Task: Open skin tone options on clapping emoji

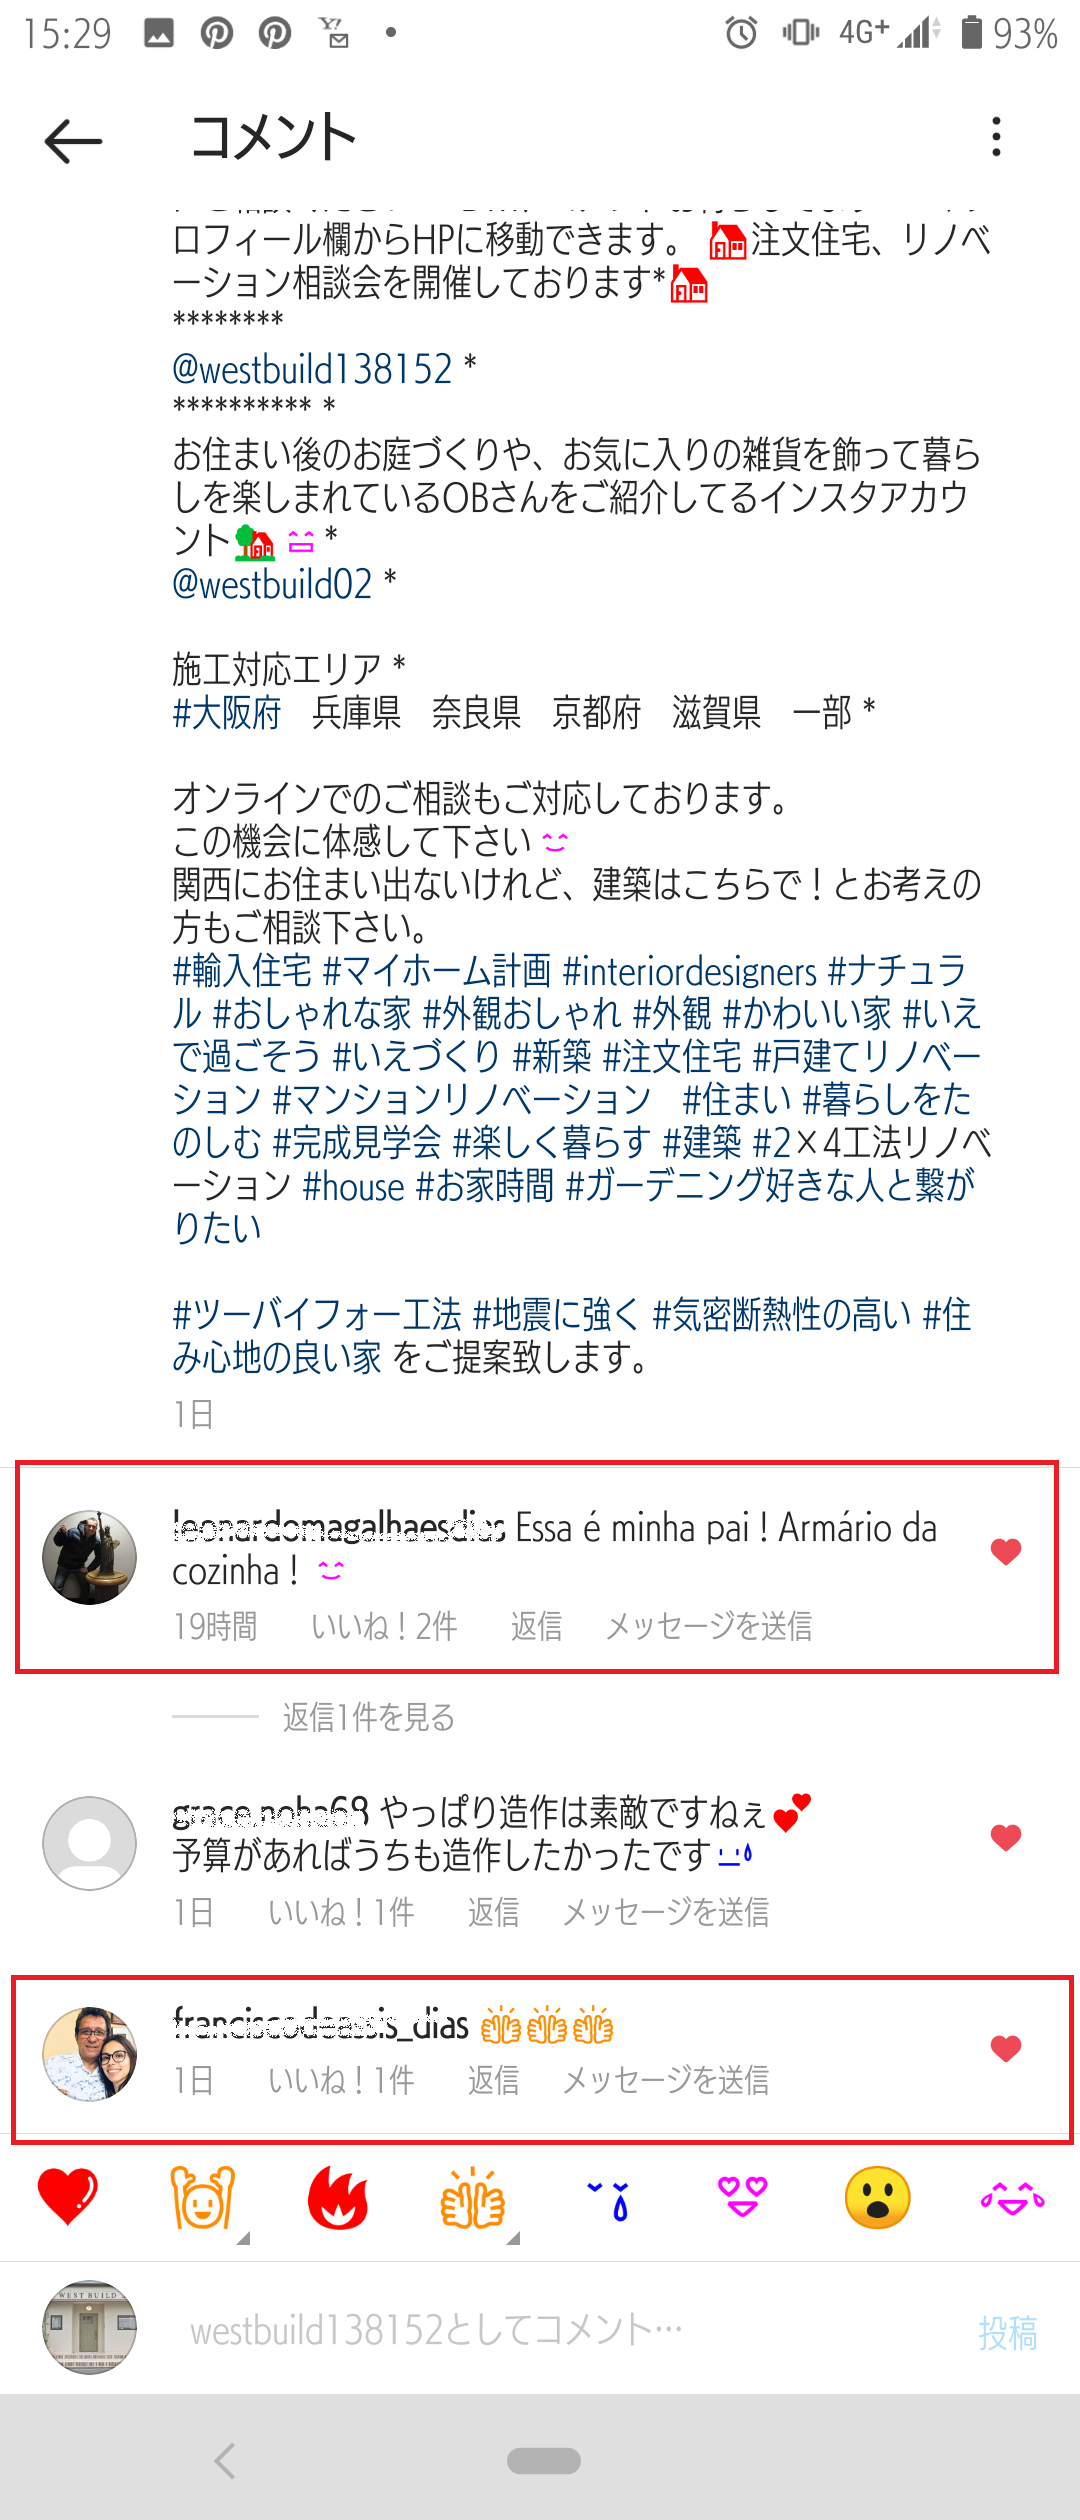Action: (x=513, y=2238)
